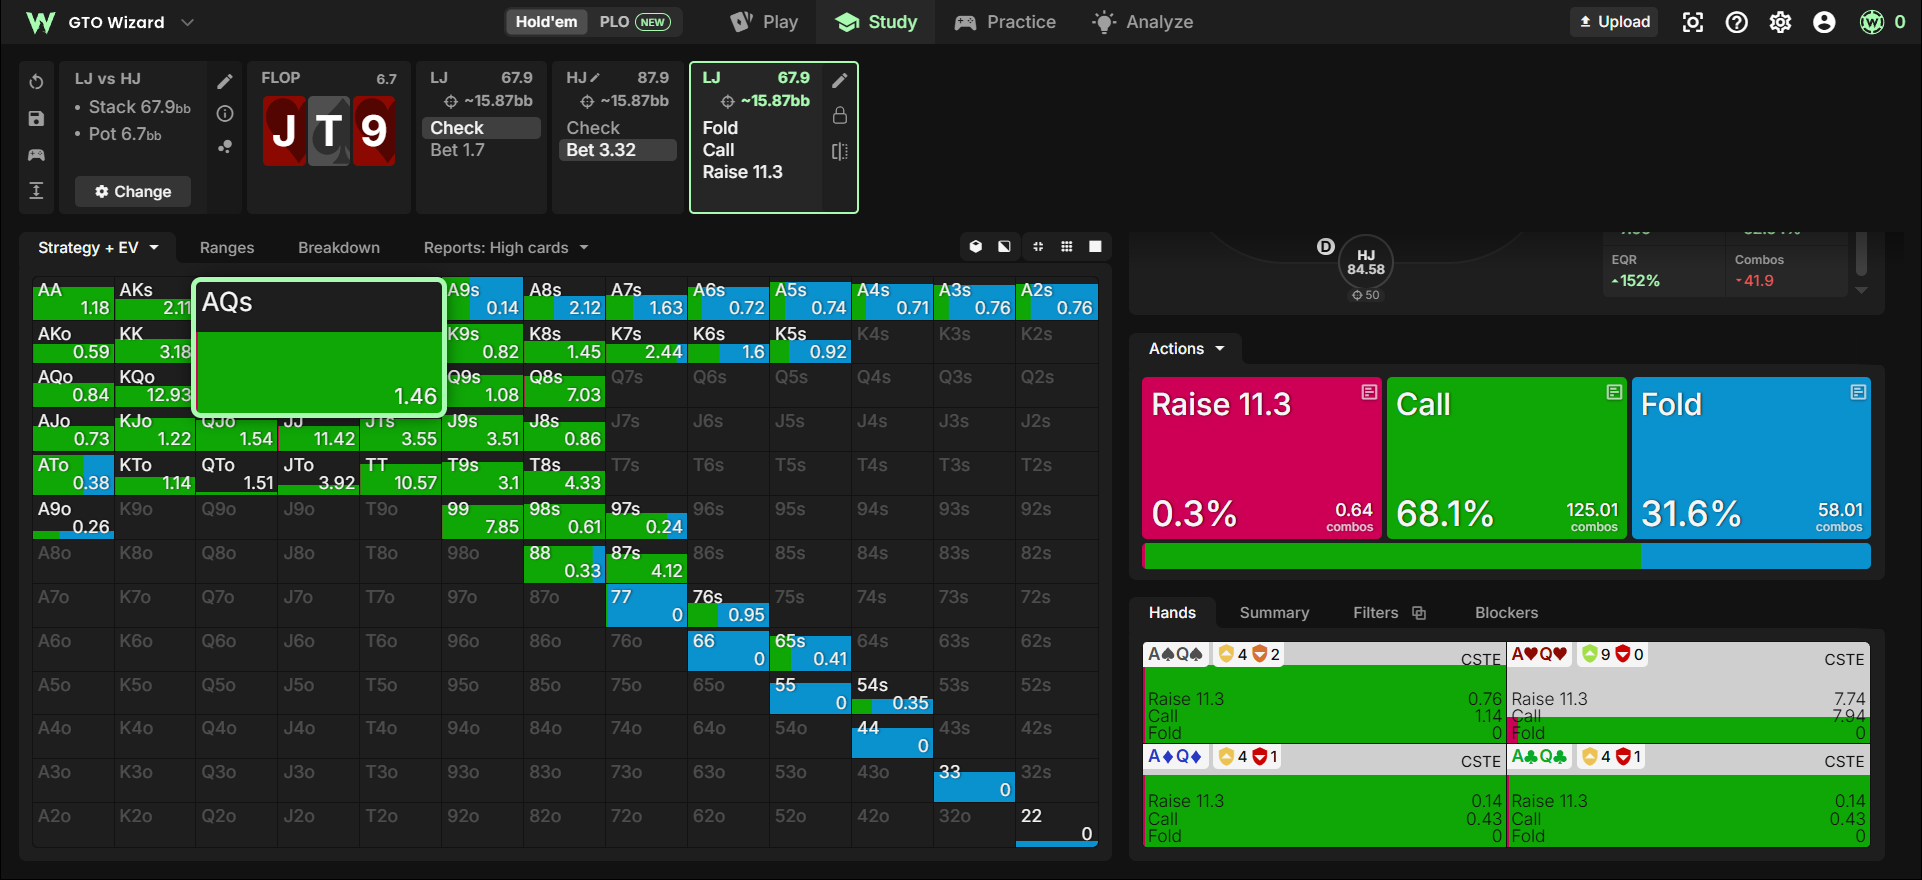Click the pencil edit icon beside LJ vs HJ

pyautogui.click(x=225, y=82)
